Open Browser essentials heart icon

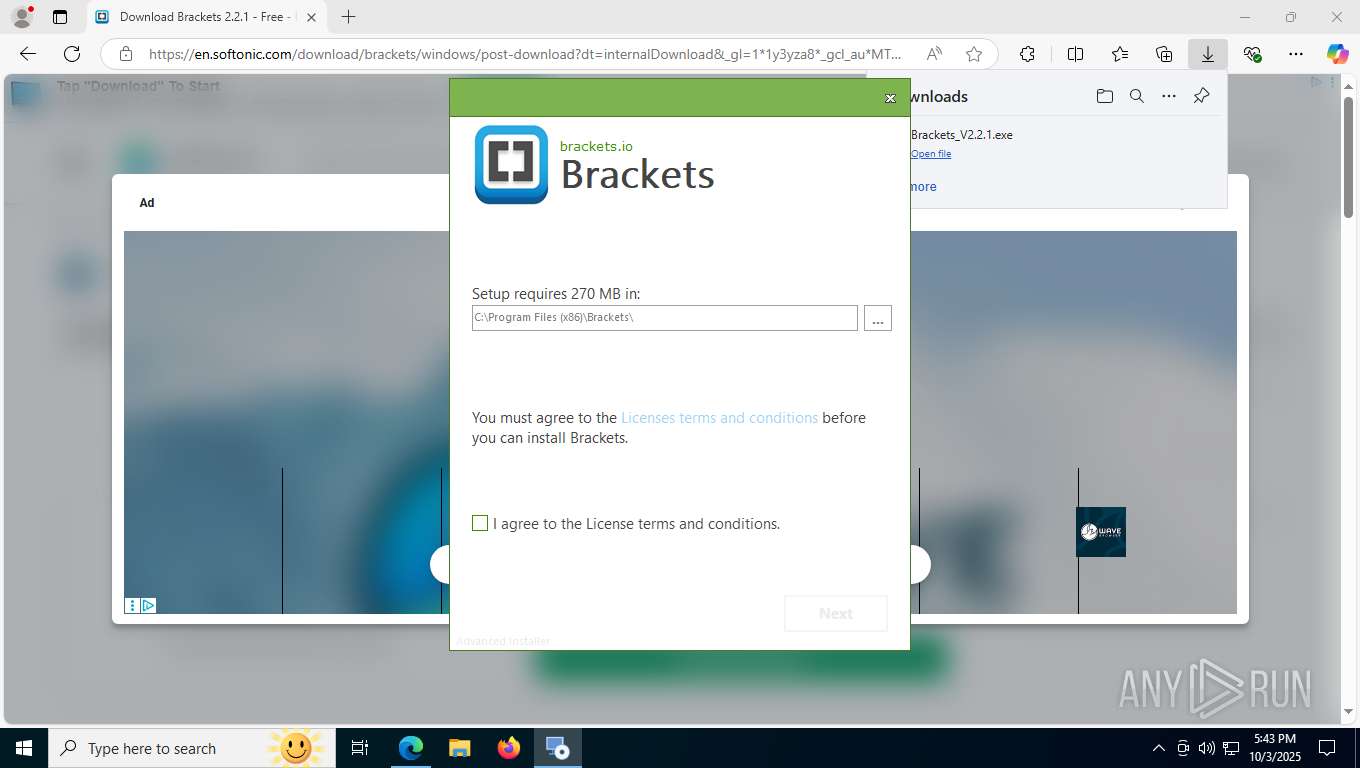[1252, 54]
